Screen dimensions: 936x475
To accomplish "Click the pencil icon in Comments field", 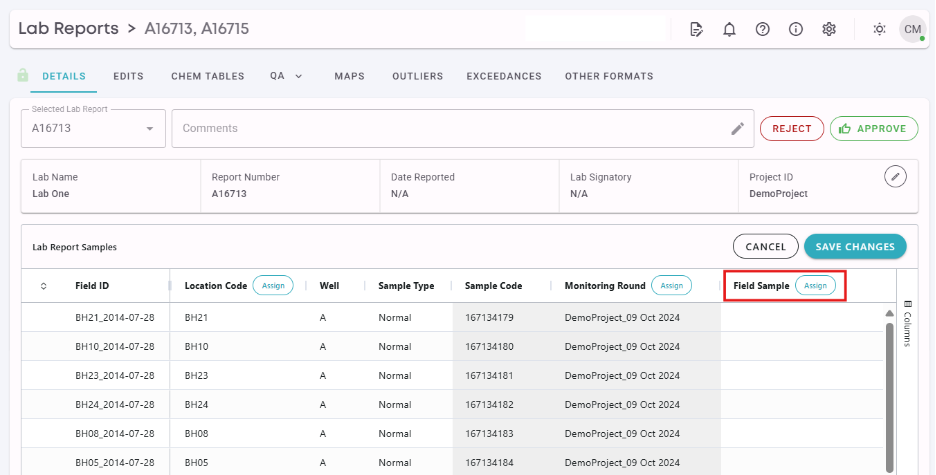I will pos(737,128).
